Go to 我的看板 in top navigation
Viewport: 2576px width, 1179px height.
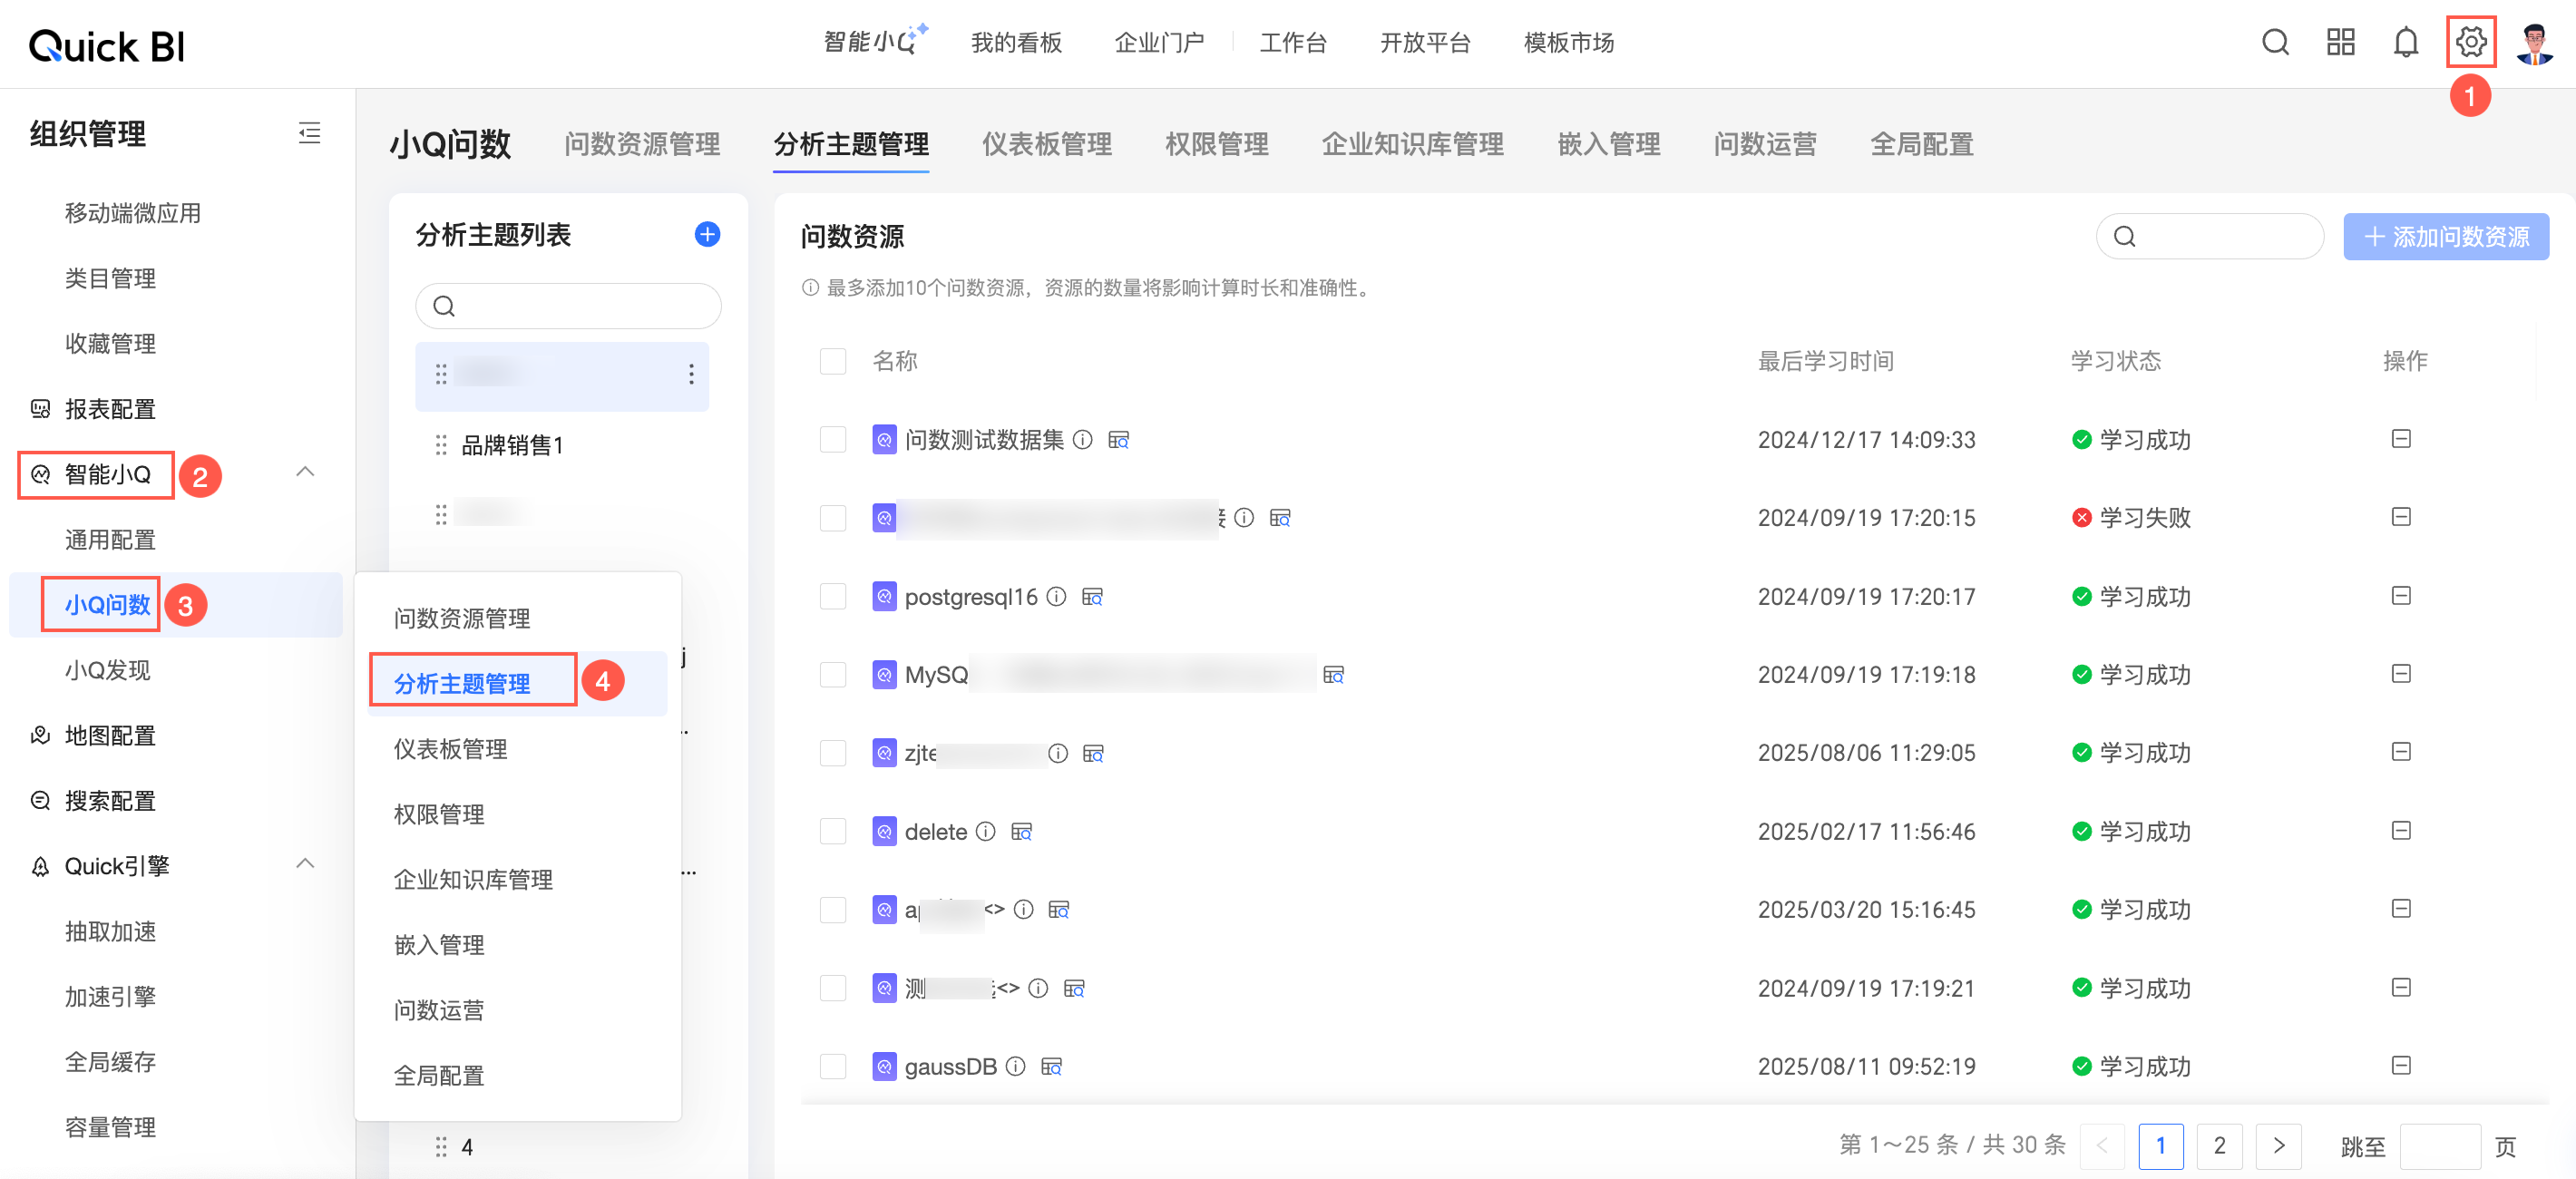(x=1016, y=43)
